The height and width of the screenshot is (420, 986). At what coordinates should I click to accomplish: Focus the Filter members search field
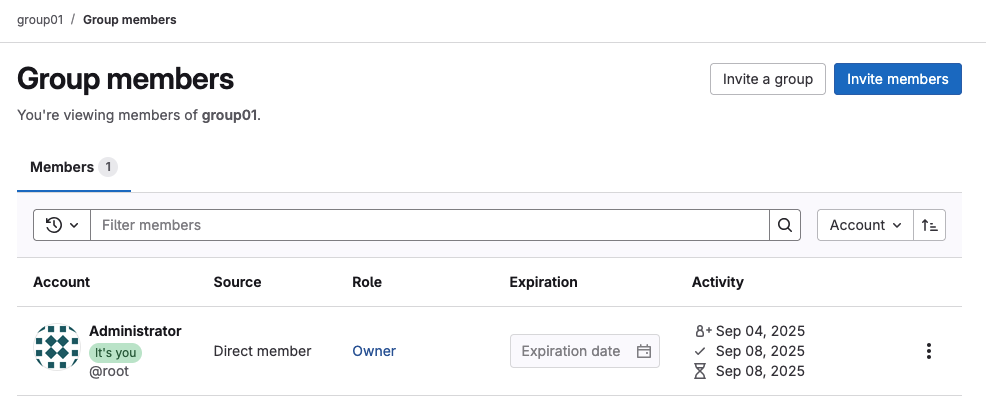[430, 225]
